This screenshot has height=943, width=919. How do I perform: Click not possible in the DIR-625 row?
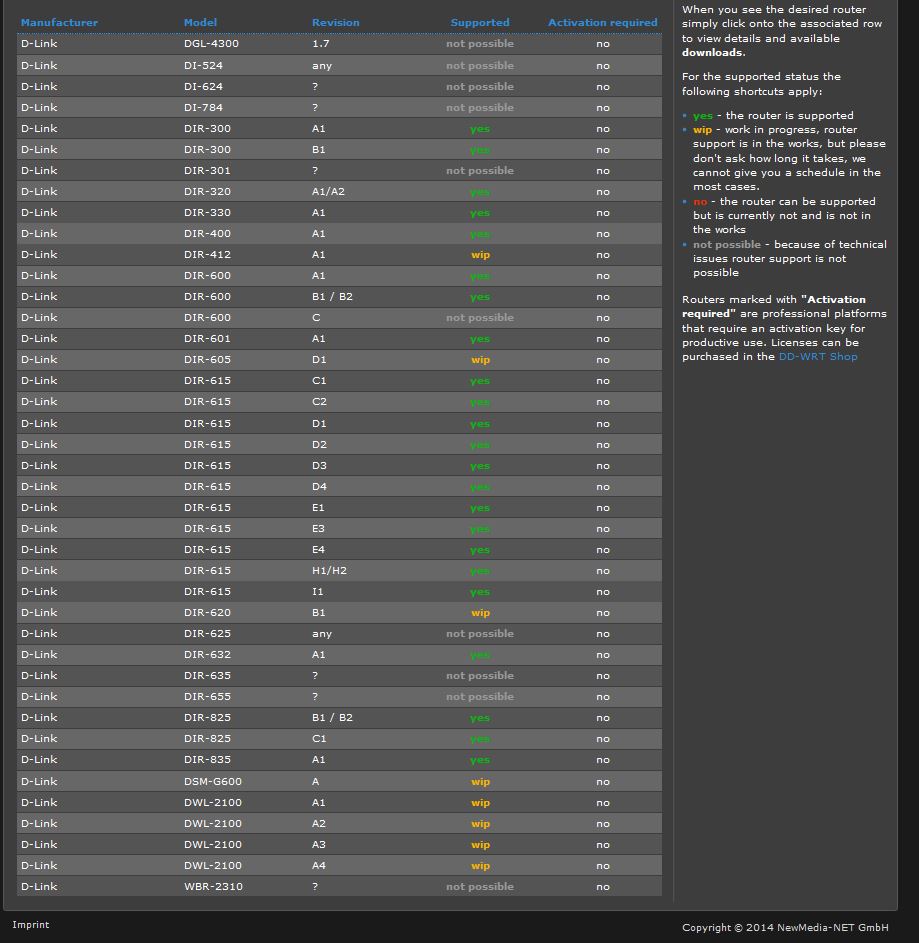[x=480, y=634]
